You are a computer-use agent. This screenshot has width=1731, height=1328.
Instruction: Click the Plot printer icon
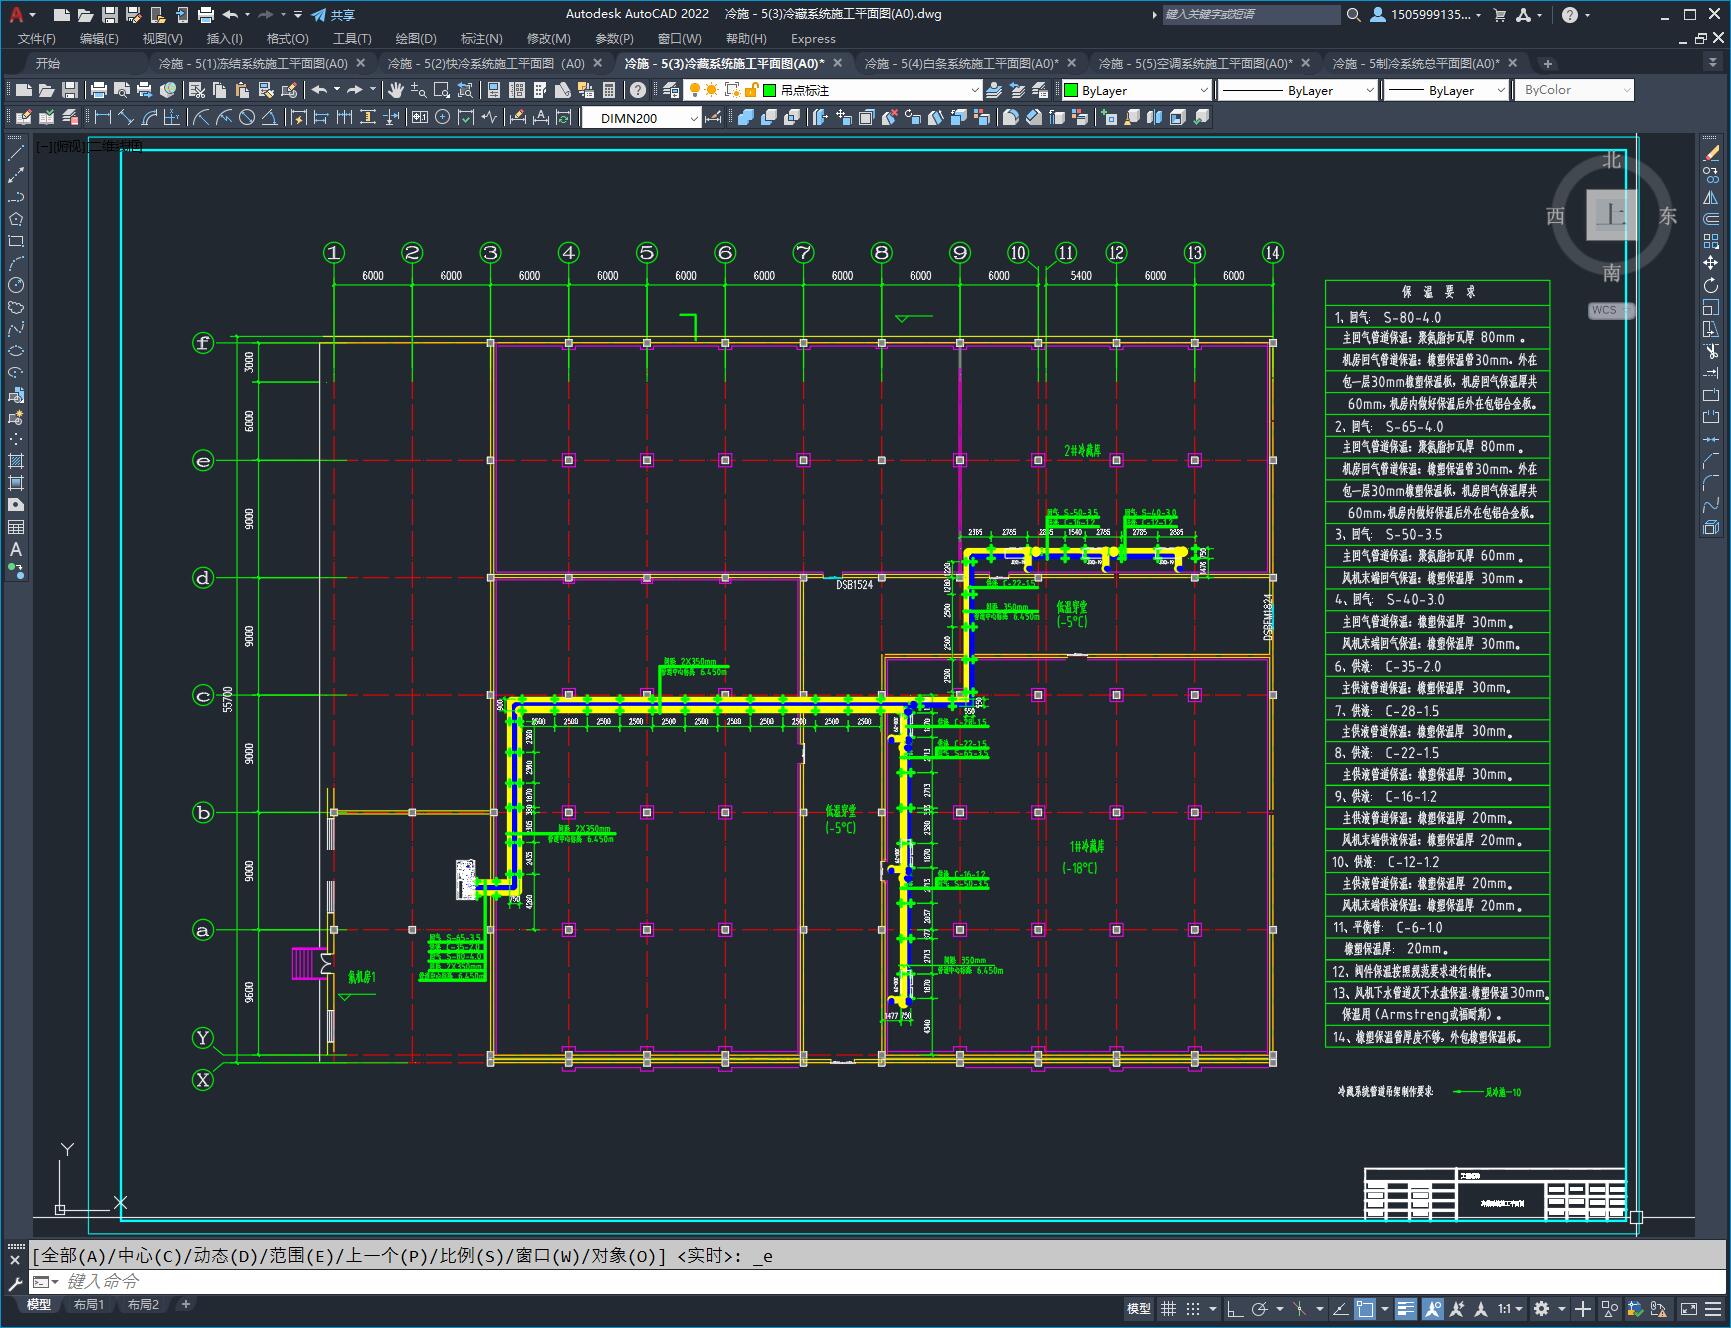point(99,90)
